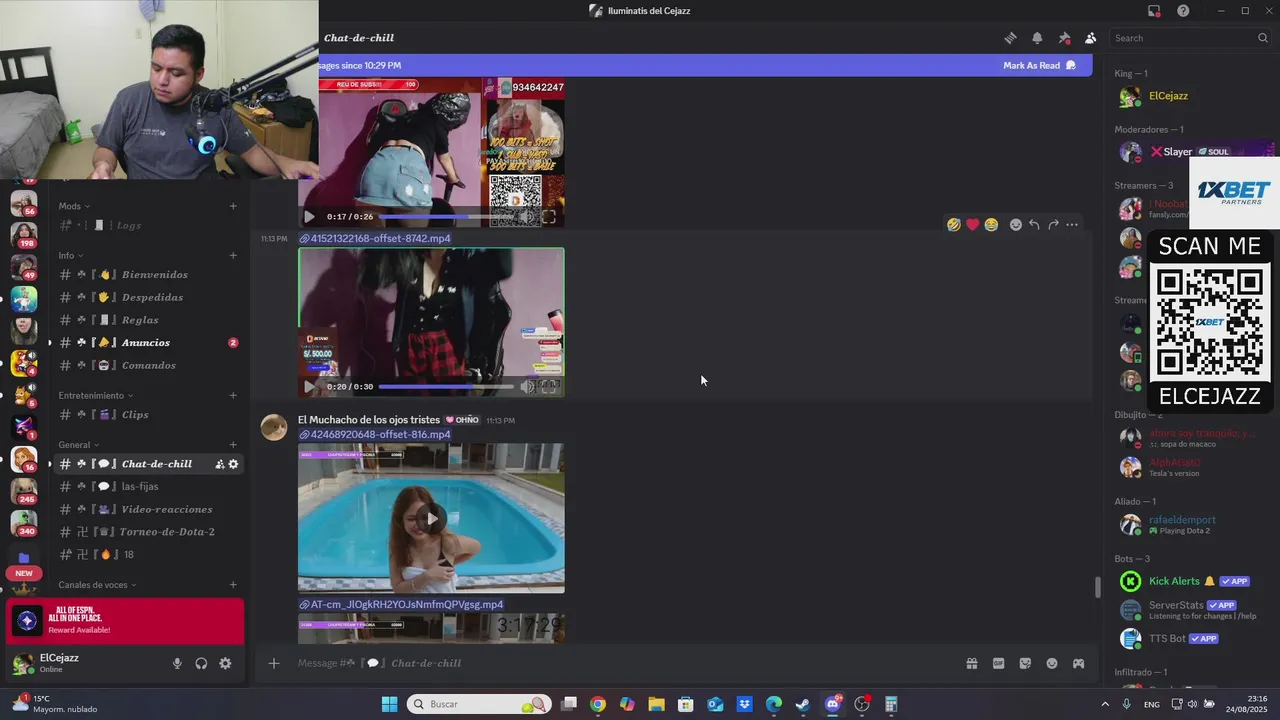Viewport: 1280px width, 720px height.
Task: Open the emoji picker in message bar
Action: (1052, 663)
